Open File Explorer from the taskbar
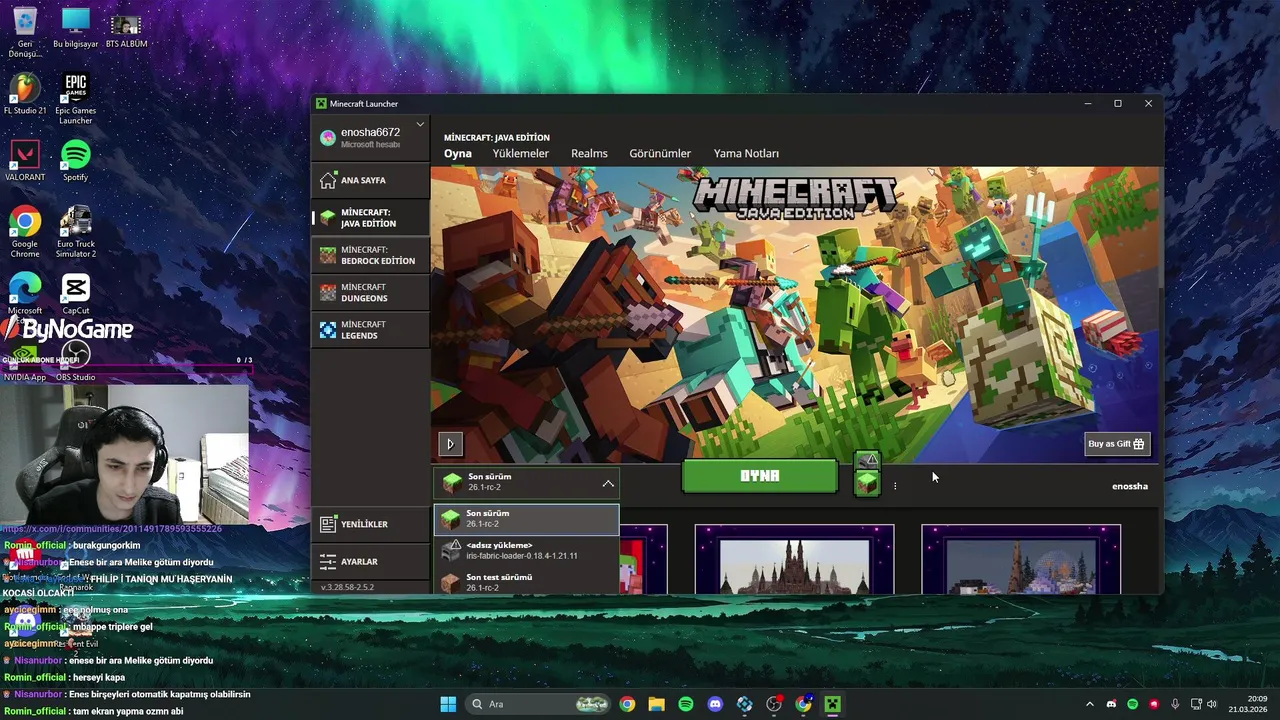The image size is (1280, 720). coord(656,704)
